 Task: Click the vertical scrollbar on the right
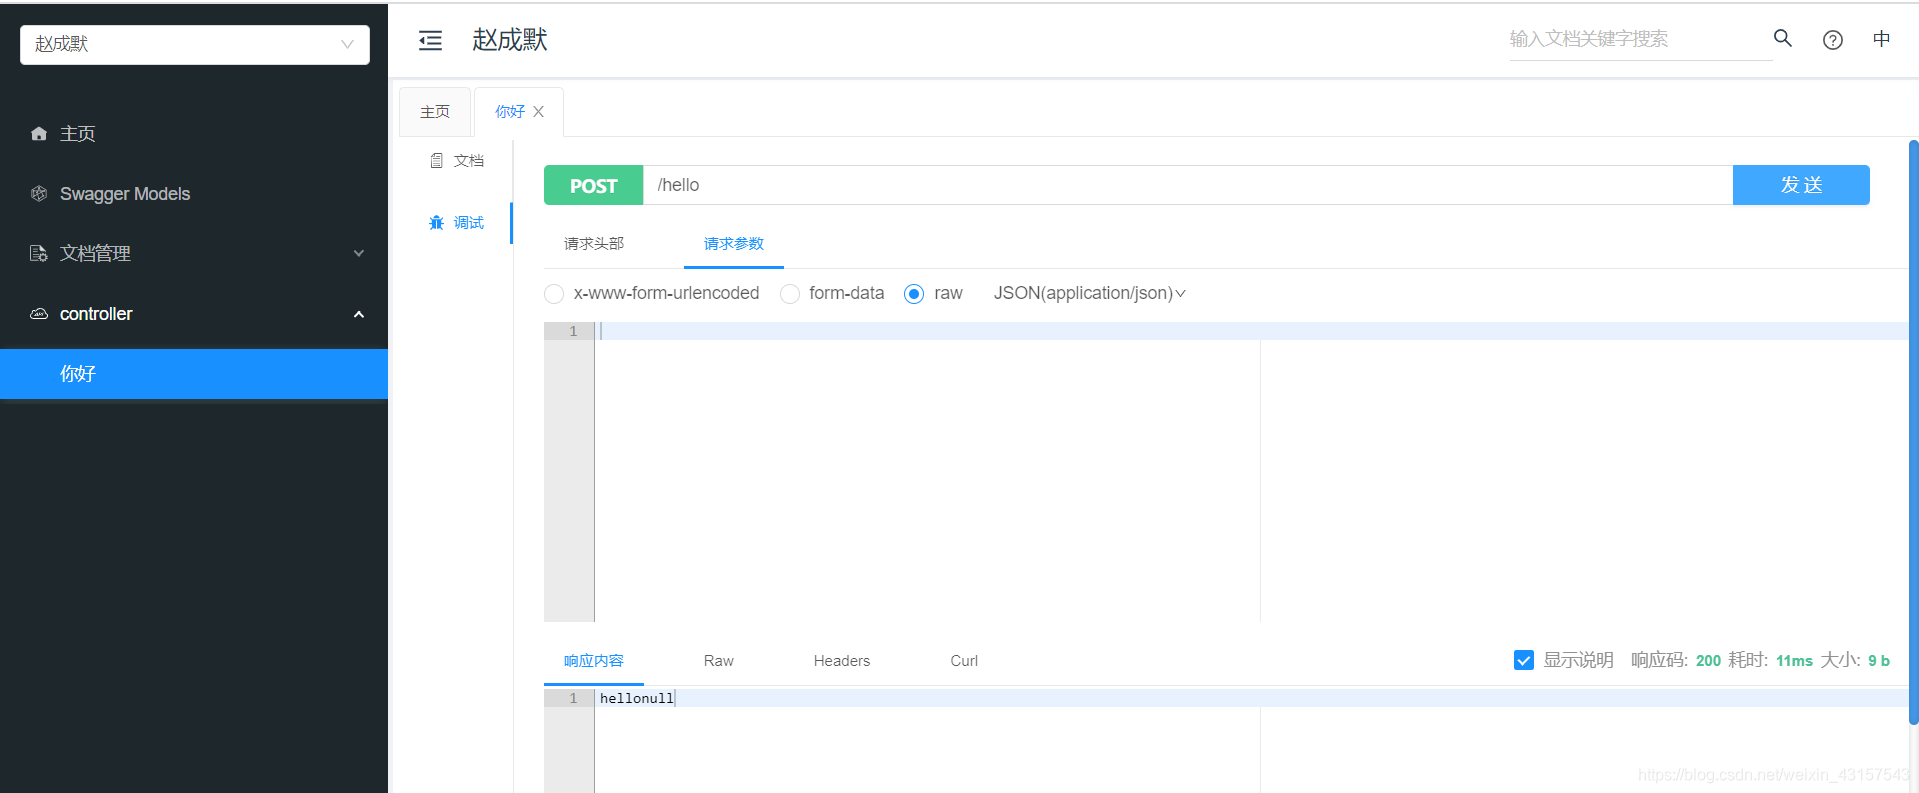pyautogui.click(x=1913, y=432)
